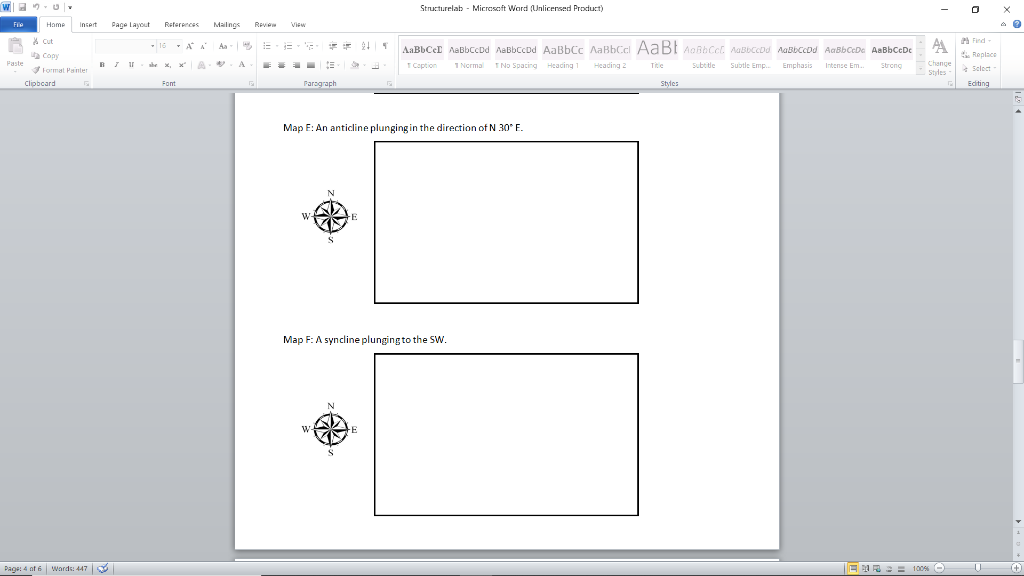Screen dimensions: 1024x576
Task: Click the zoom out minus control
Action: [939, 568]
